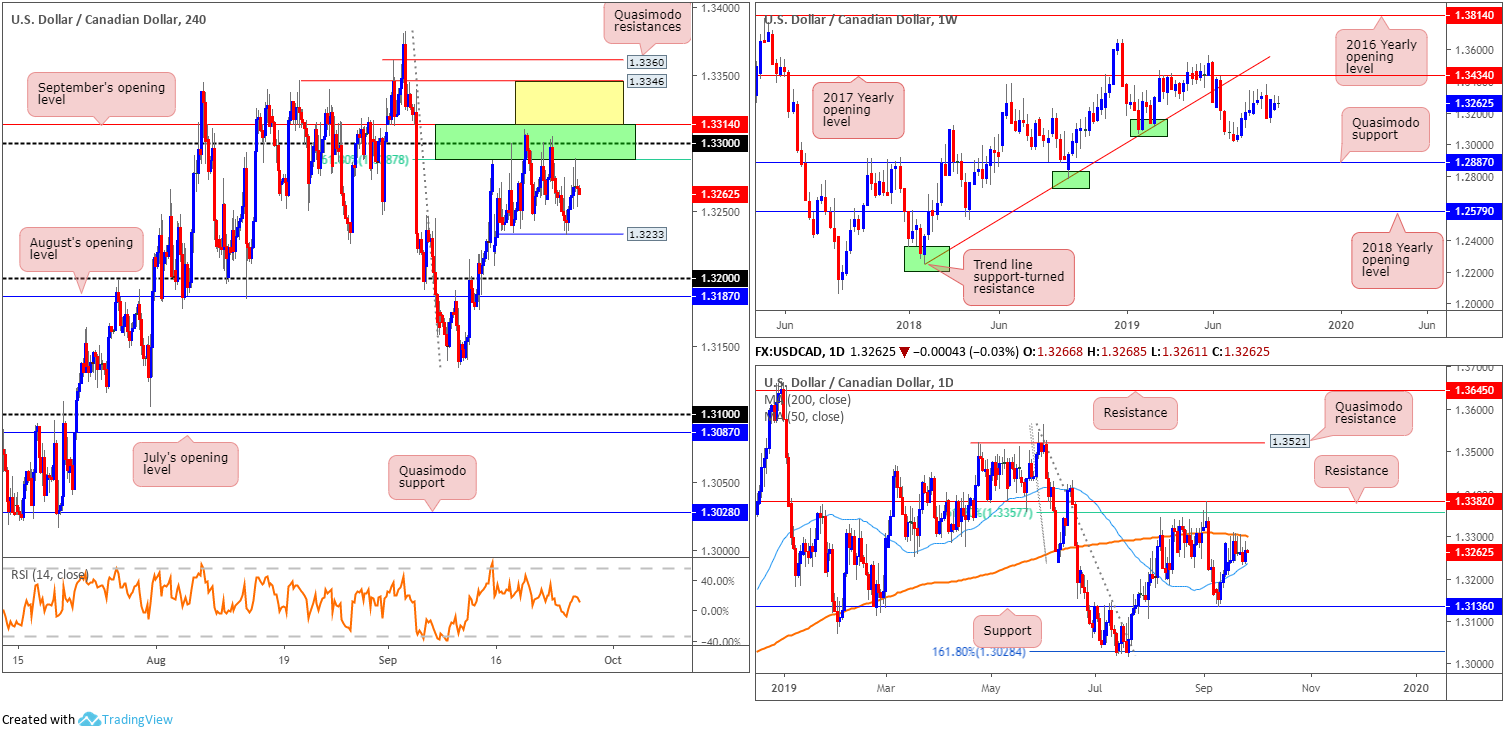Image resolution: width=1506 pixels, height=735 pixels.
Task: Click the current price 1.32625 tag on daily chart
Action: coord(1473,552)
